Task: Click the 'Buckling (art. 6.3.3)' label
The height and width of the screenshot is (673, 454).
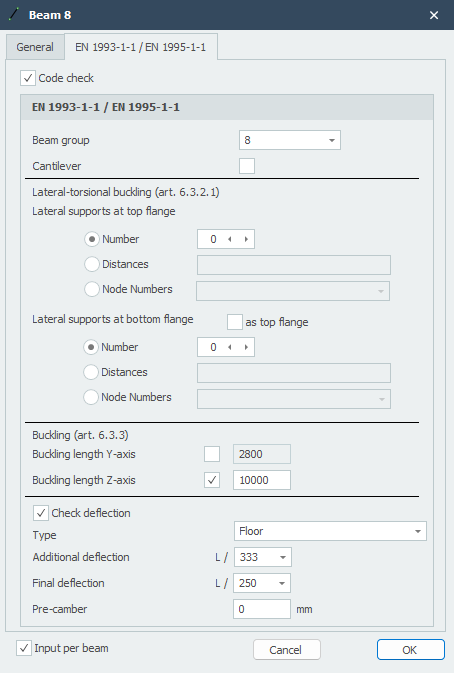Action: (80, 435)
